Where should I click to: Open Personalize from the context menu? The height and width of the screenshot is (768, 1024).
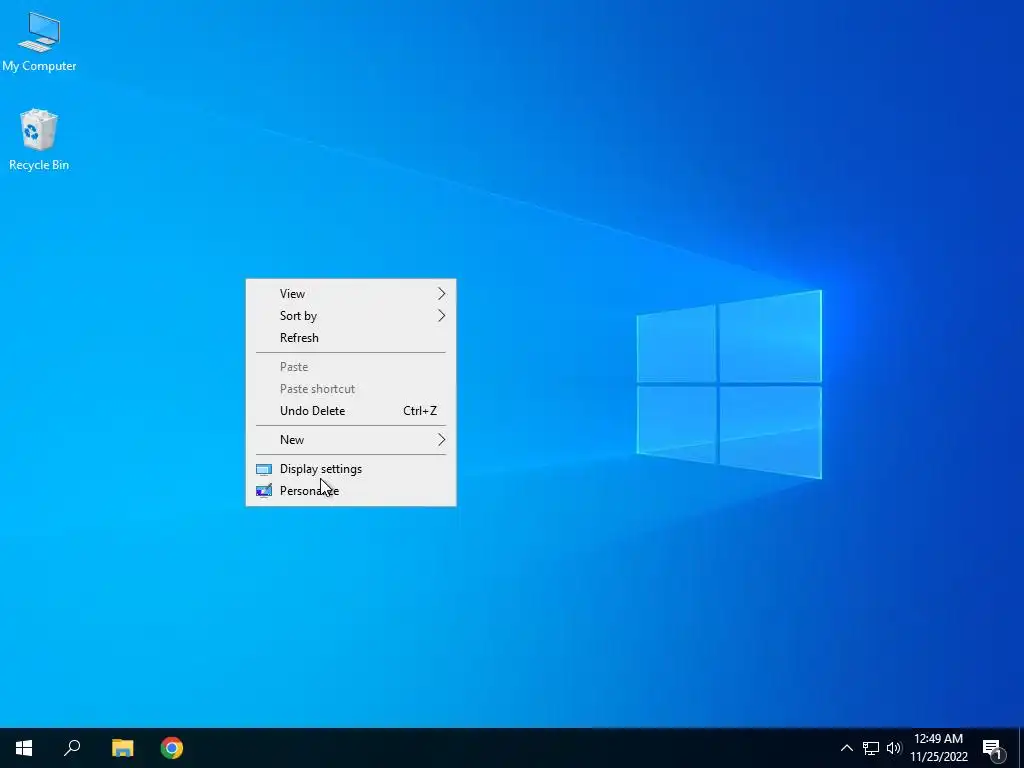[x=351, y=491]
